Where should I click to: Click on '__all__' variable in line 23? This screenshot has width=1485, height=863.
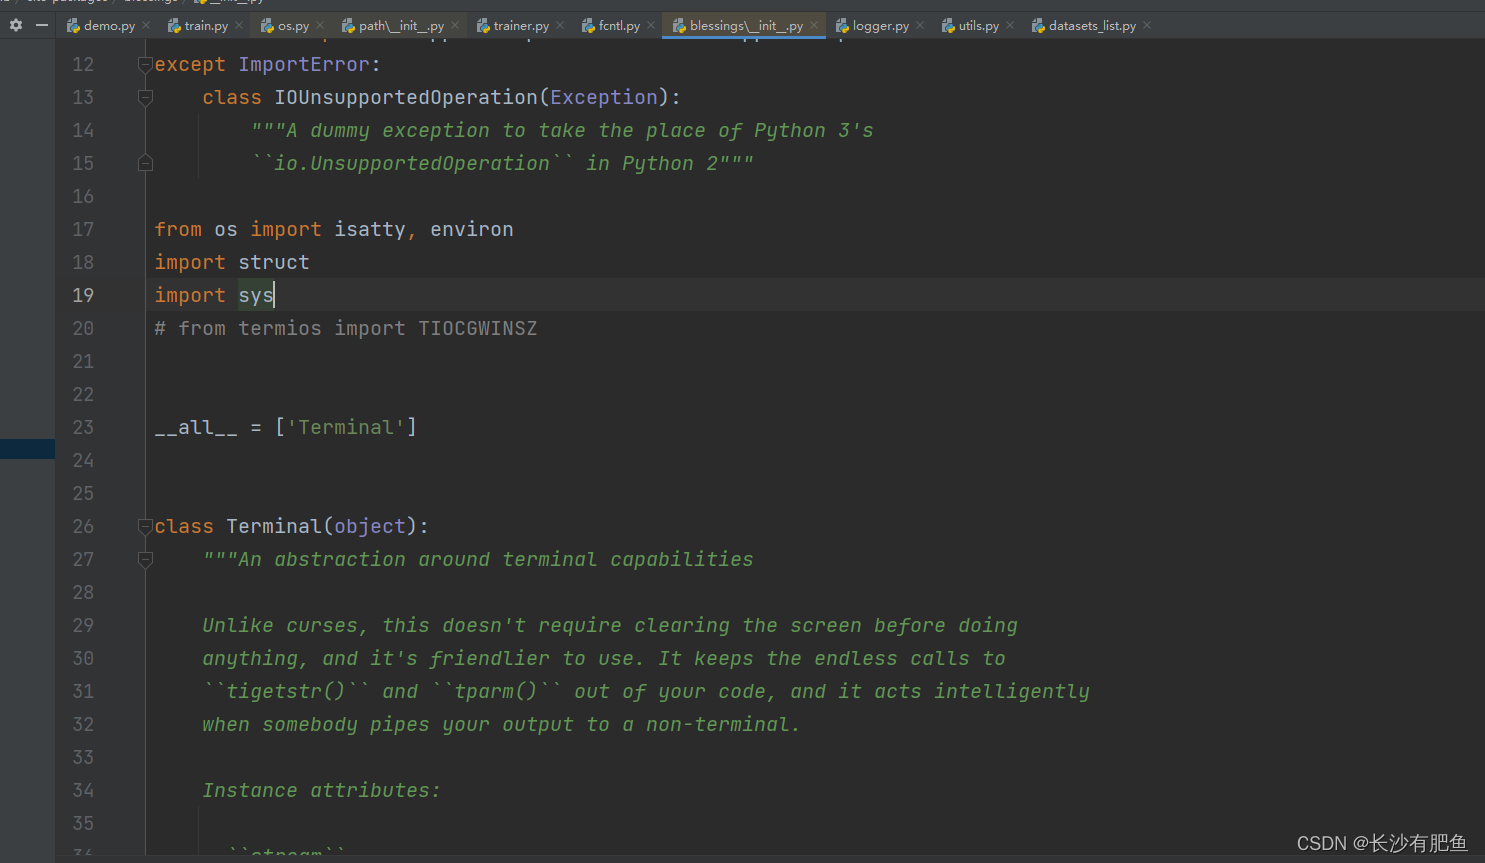click(x=196, y=427)
